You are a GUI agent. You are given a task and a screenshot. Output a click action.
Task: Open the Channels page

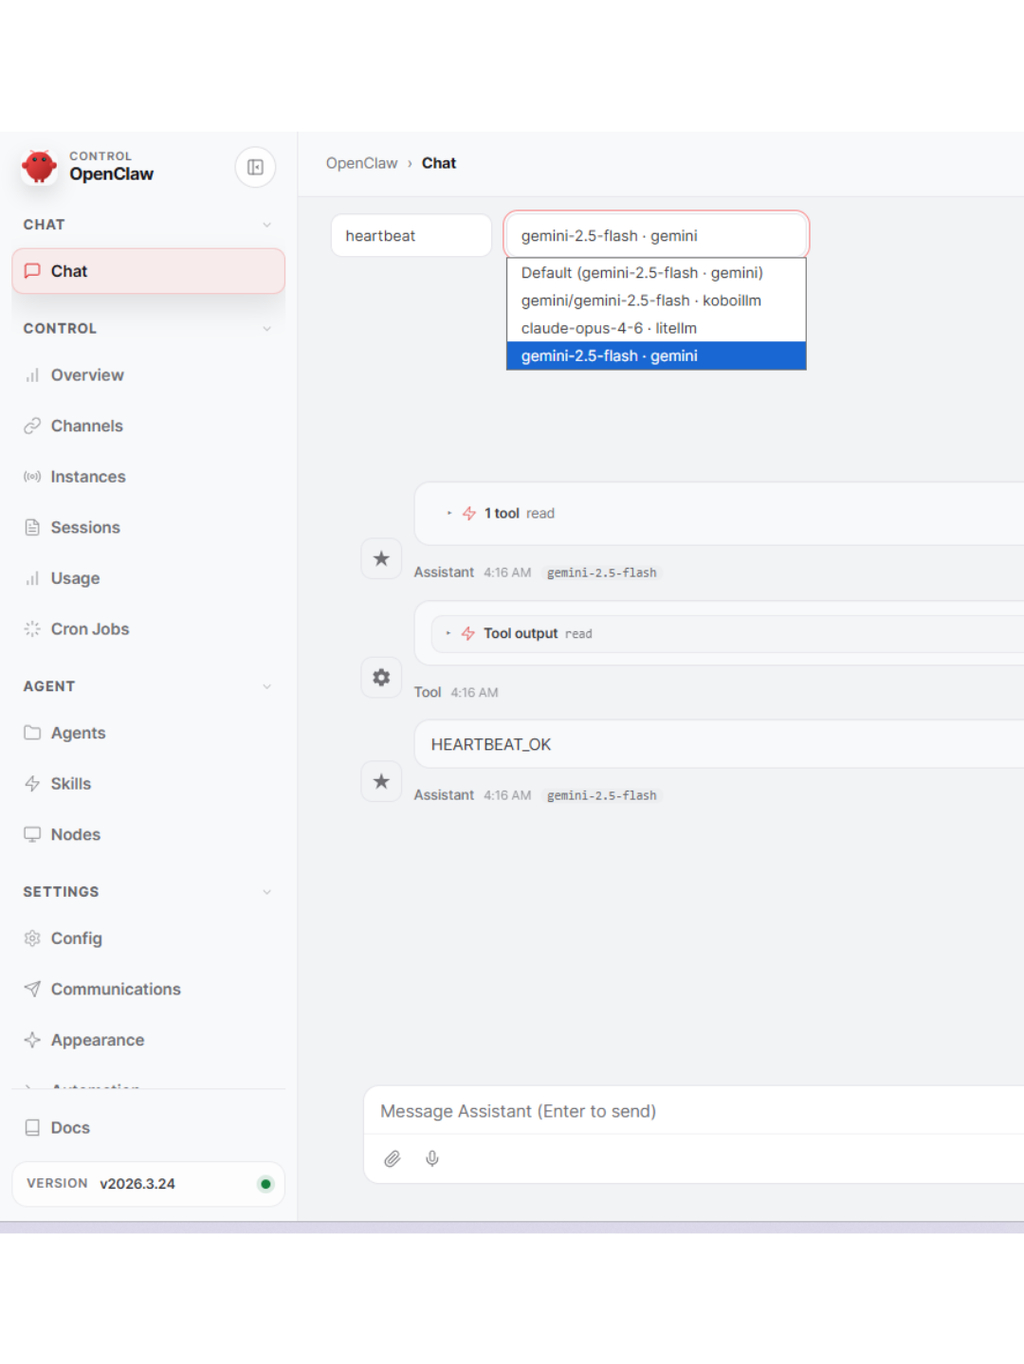pyautogui.click(x=148, y=426)
